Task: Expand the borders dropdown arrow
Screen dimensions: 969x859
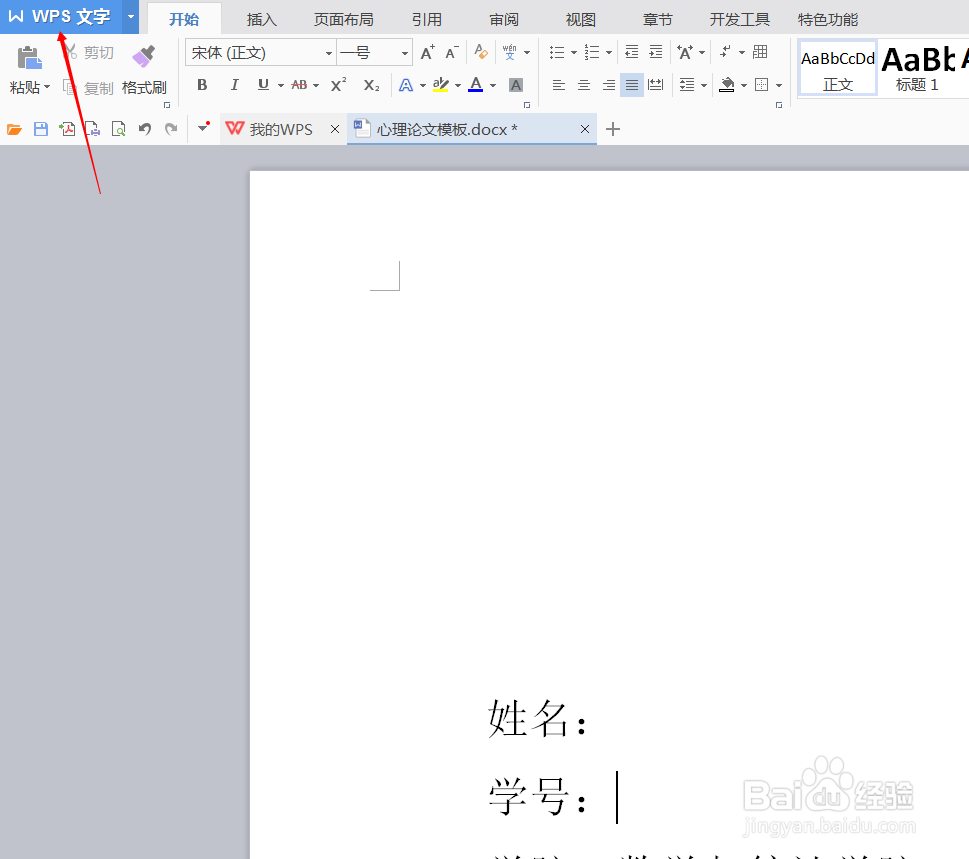Action: click(779, 85)
